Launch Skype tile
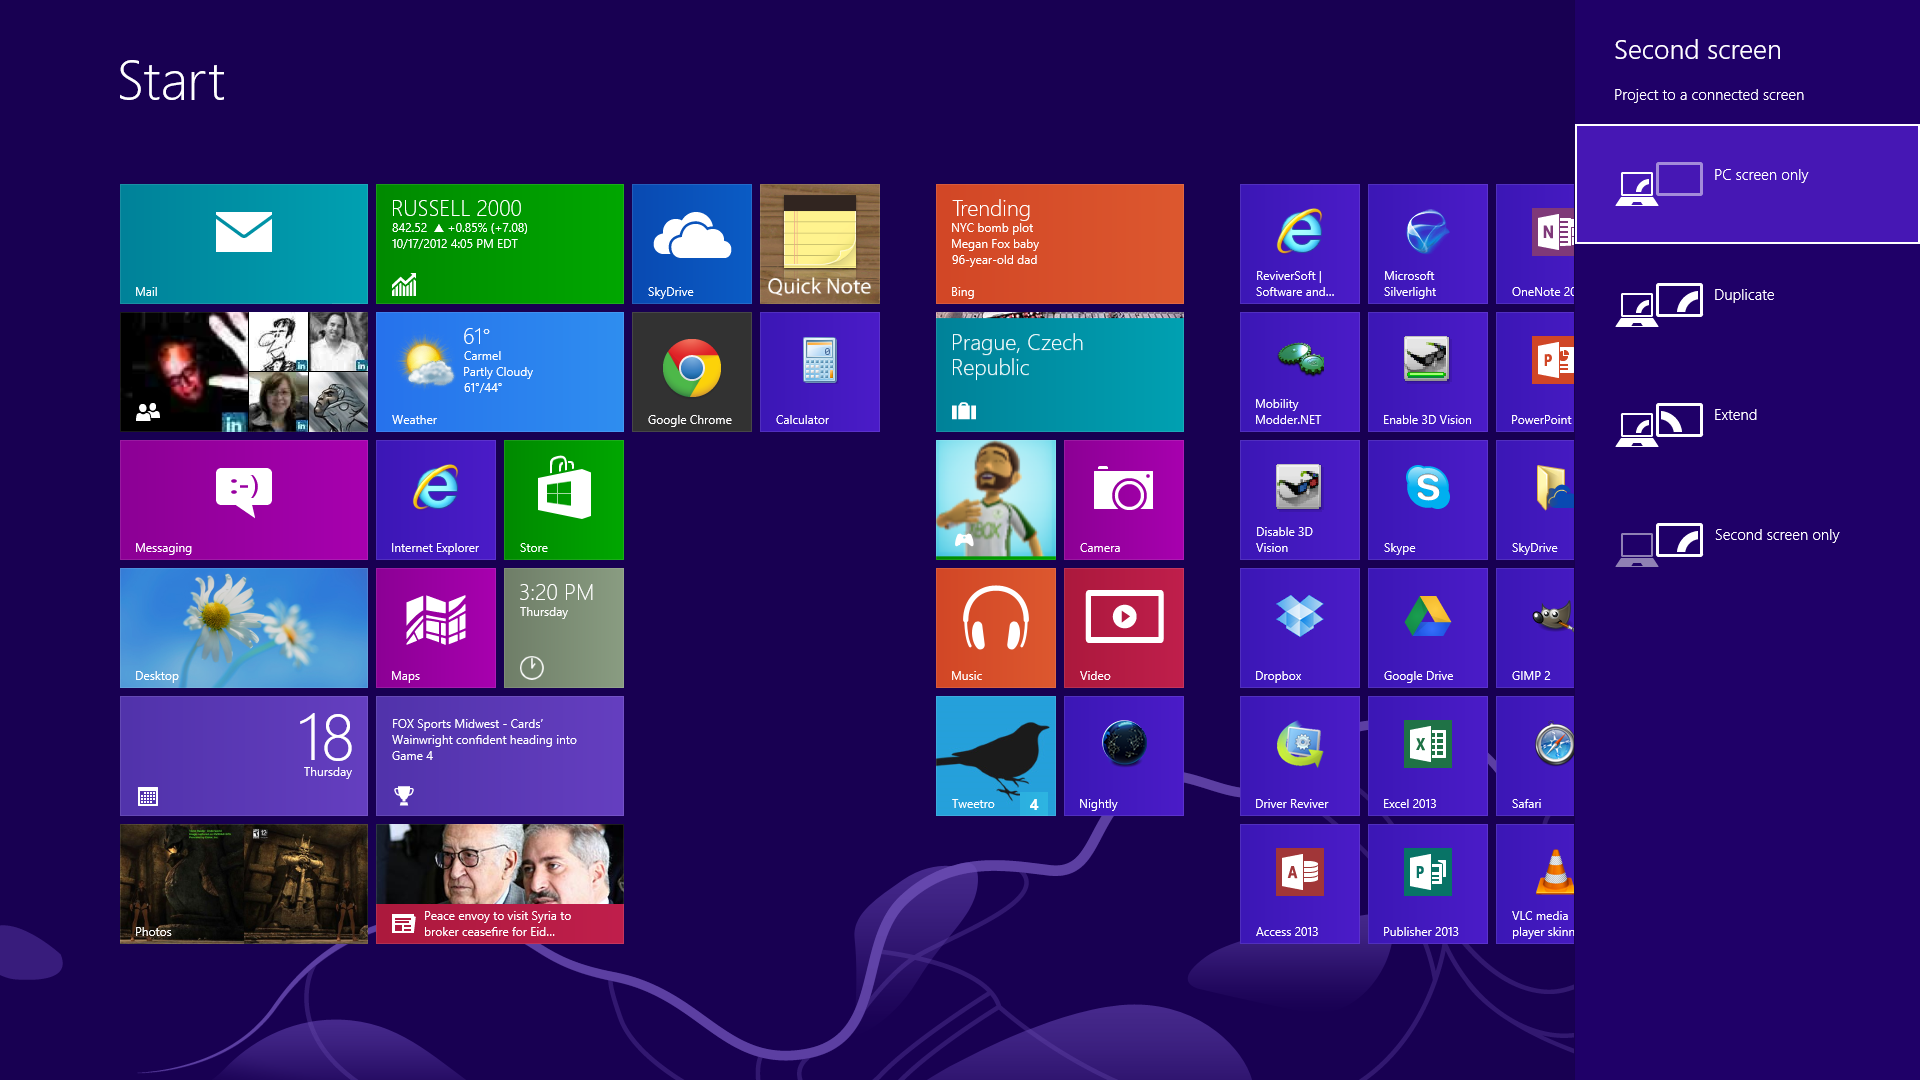 click(x=1428, y=500)
